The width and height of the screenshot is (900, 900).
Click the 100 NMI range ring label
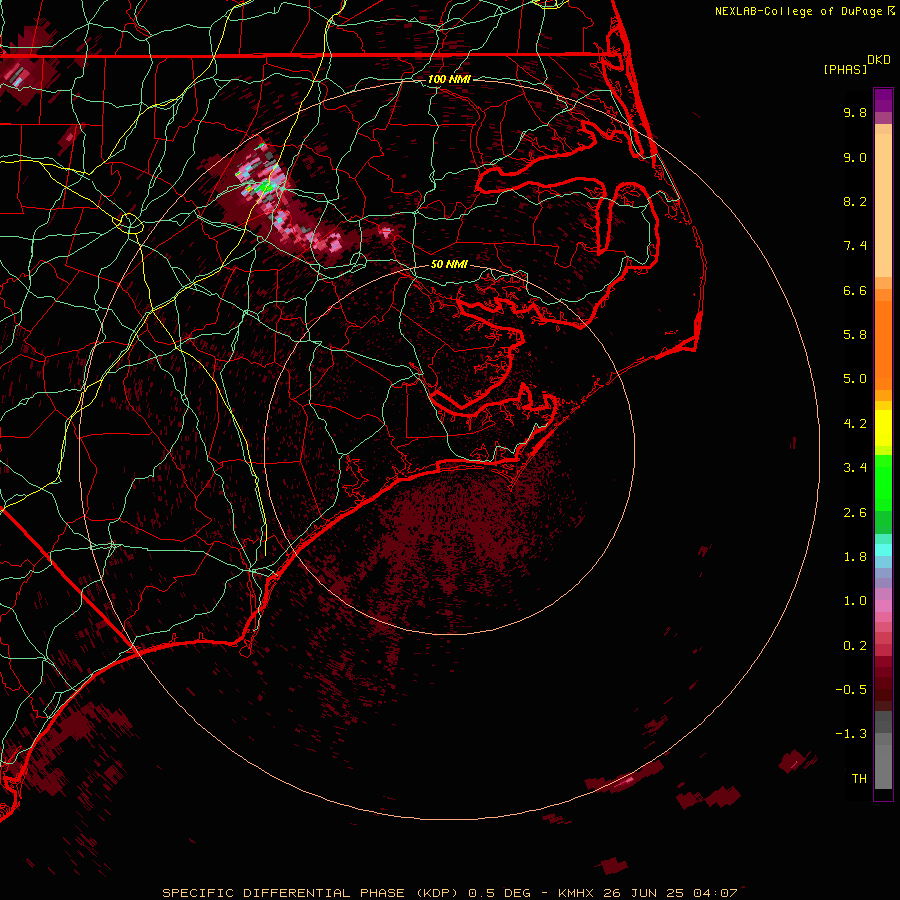[449, 79]
